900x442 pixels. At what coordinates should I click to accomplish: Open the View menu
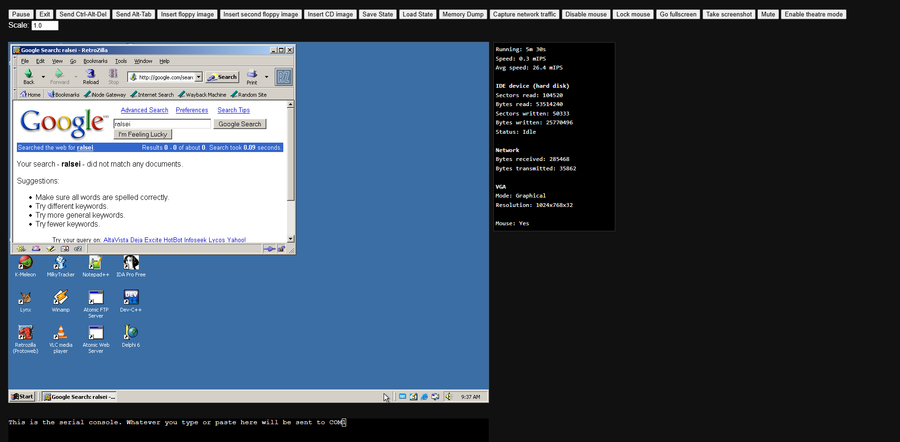(x=57, y=61)
